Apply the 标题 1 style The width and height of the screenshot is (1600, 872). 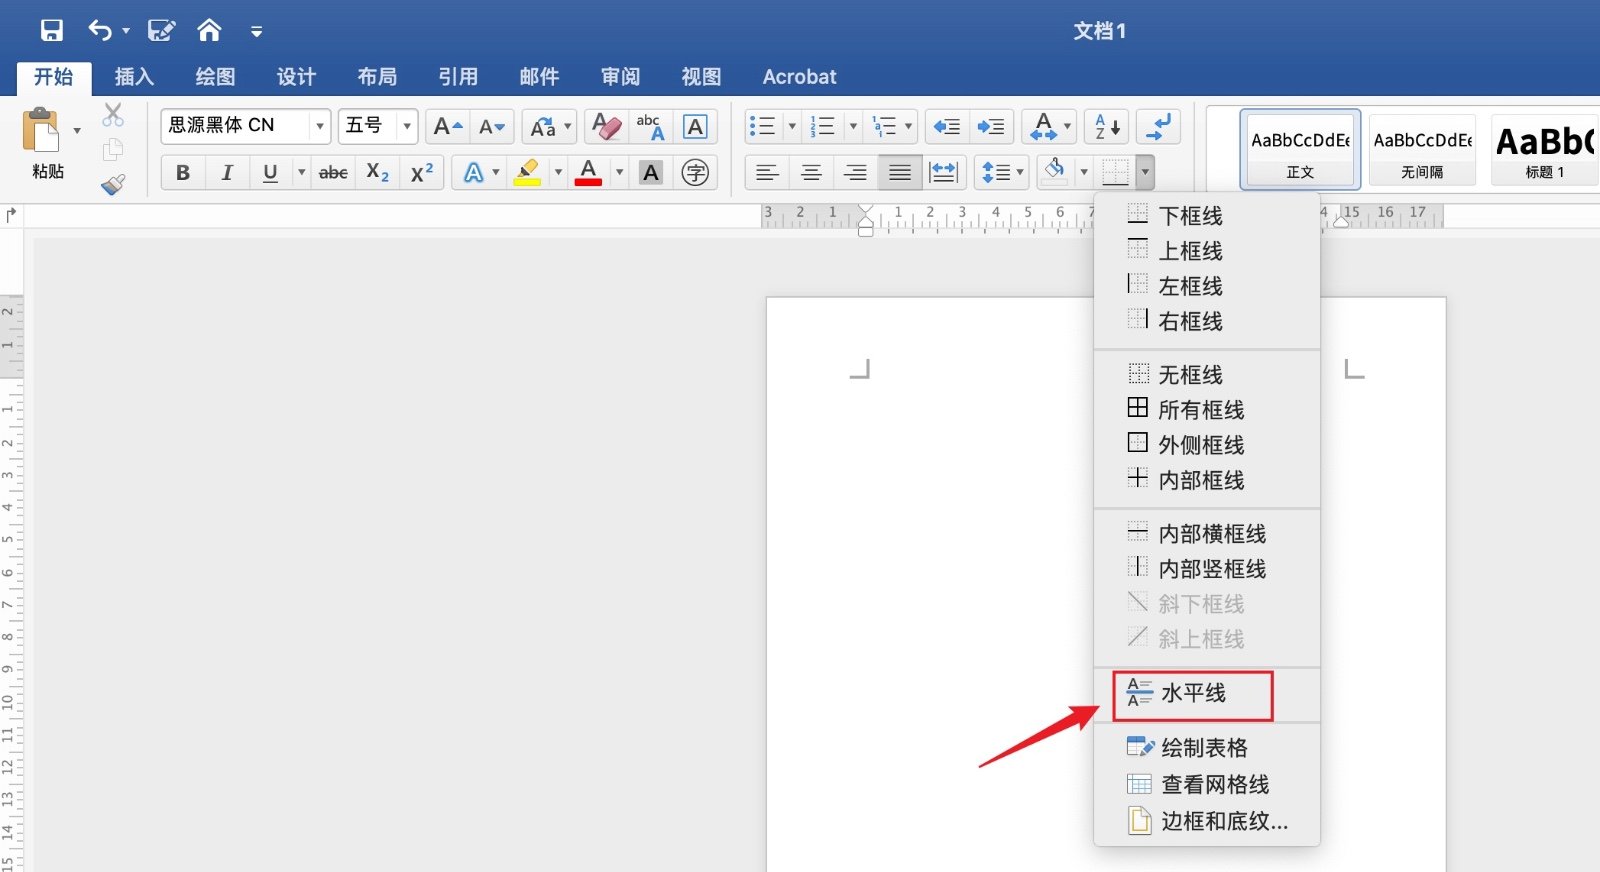pyautogui.click(x=1544, y=149)
